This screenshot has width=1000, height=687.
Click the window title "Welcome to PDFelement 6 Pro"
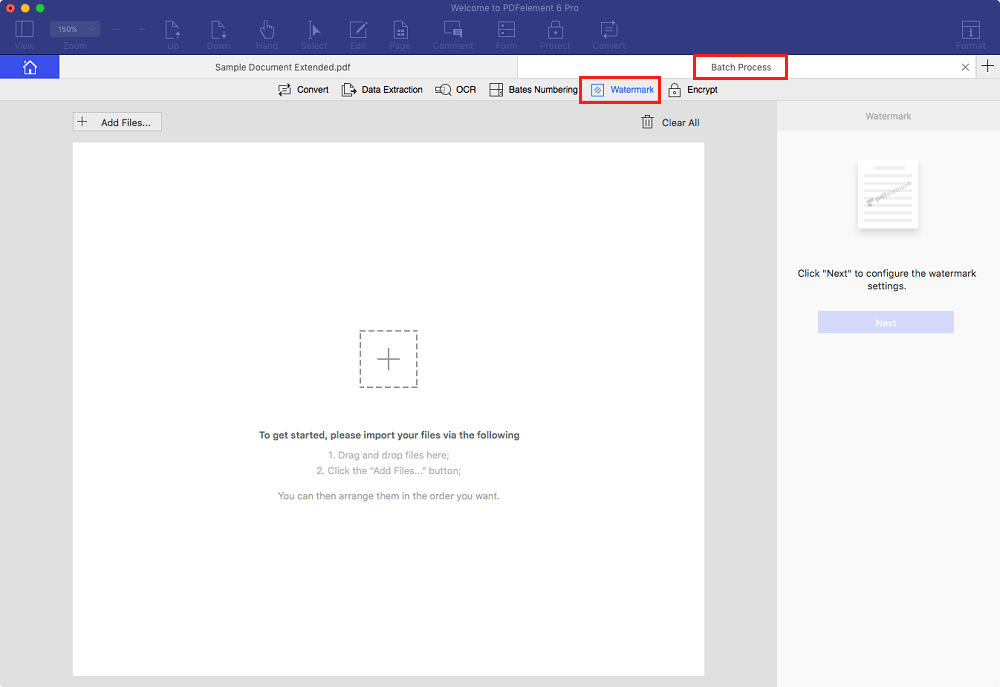tap(515, 8)
